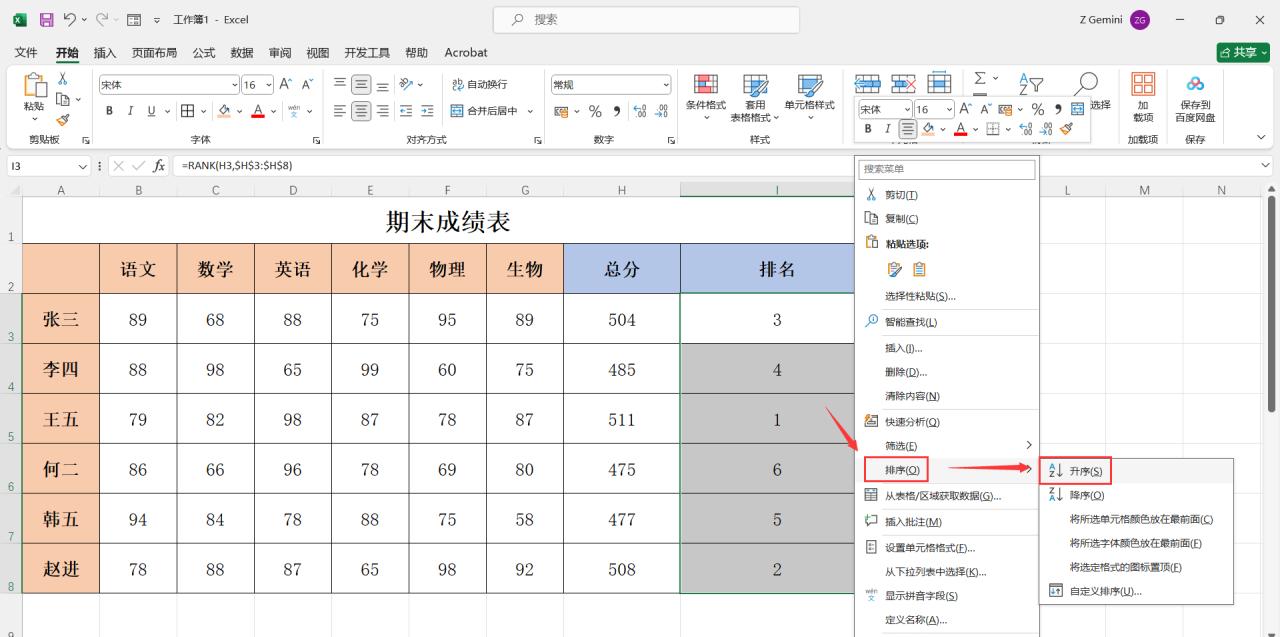The width and height of the screenshot is (1280, 637).
Task: Open the number format dropdown (常规)
Action: (665, 85)
